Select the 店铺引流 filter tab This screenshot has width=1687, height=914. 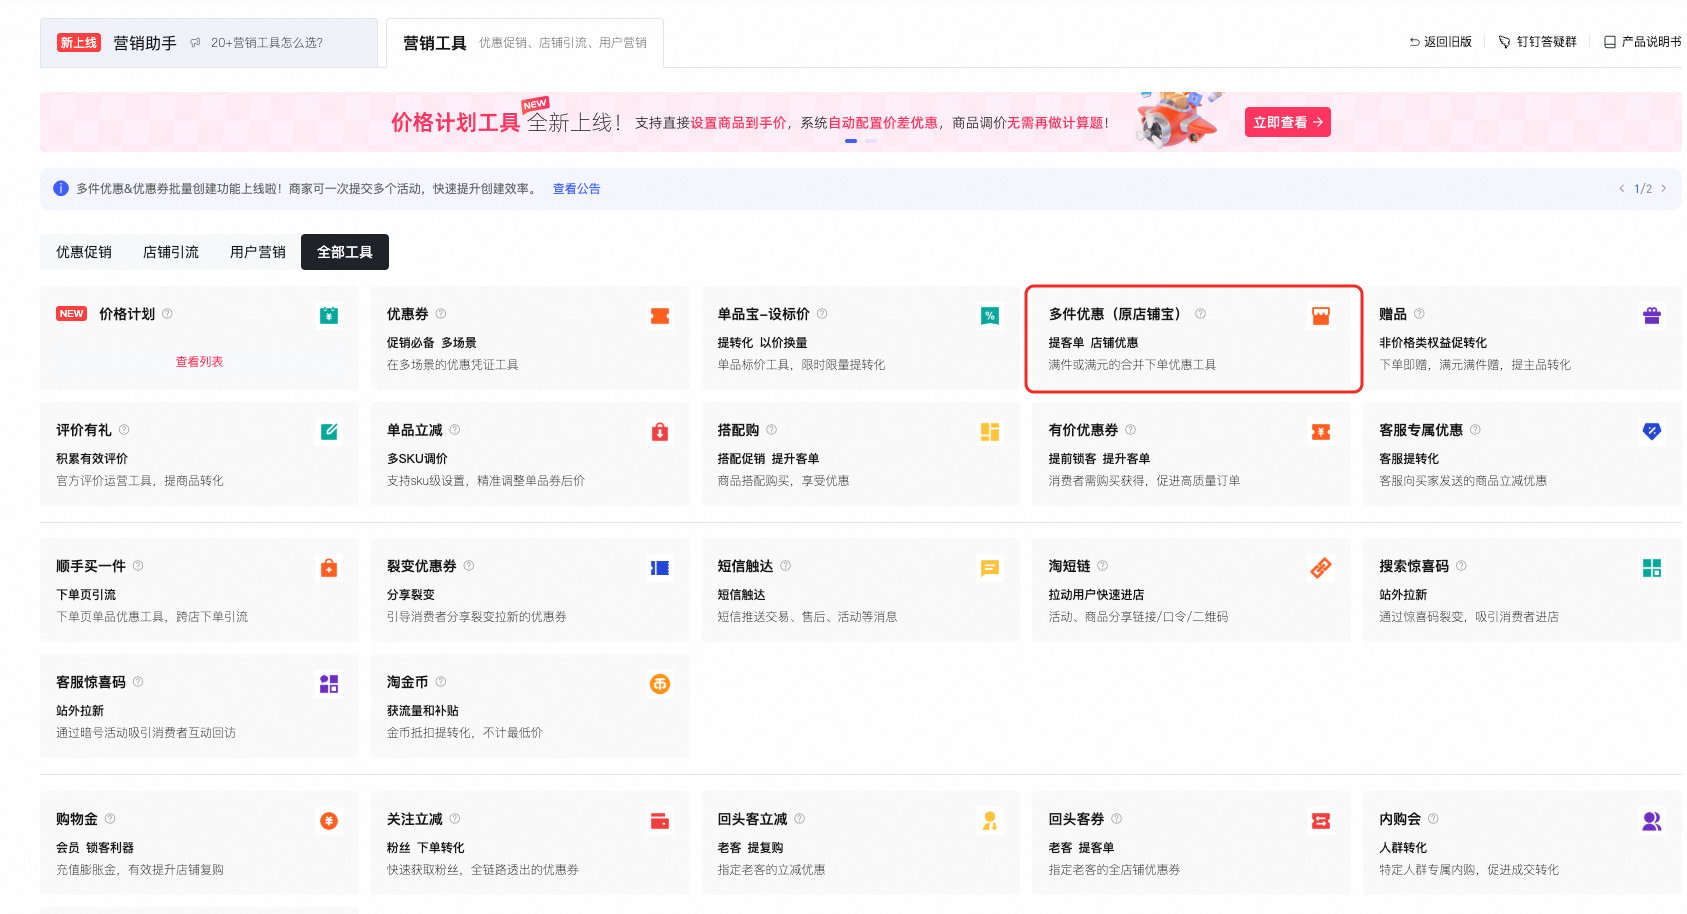(171, 252)
